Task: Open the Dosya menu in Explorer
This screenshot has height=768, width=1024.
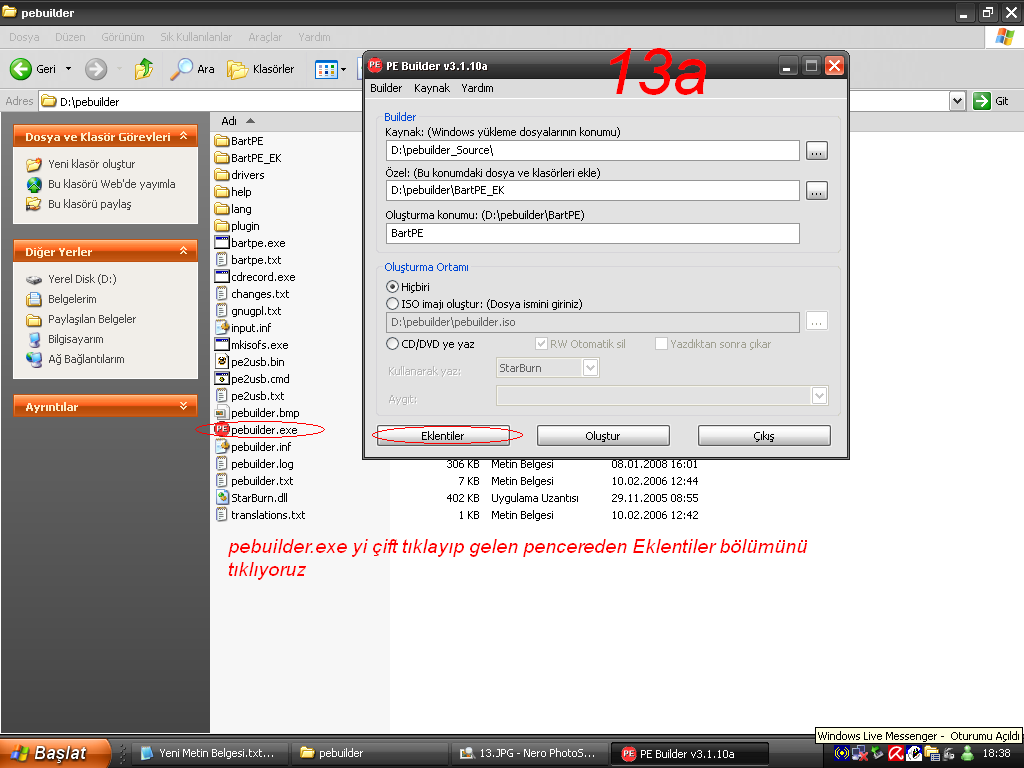Action: click(24, 37)
